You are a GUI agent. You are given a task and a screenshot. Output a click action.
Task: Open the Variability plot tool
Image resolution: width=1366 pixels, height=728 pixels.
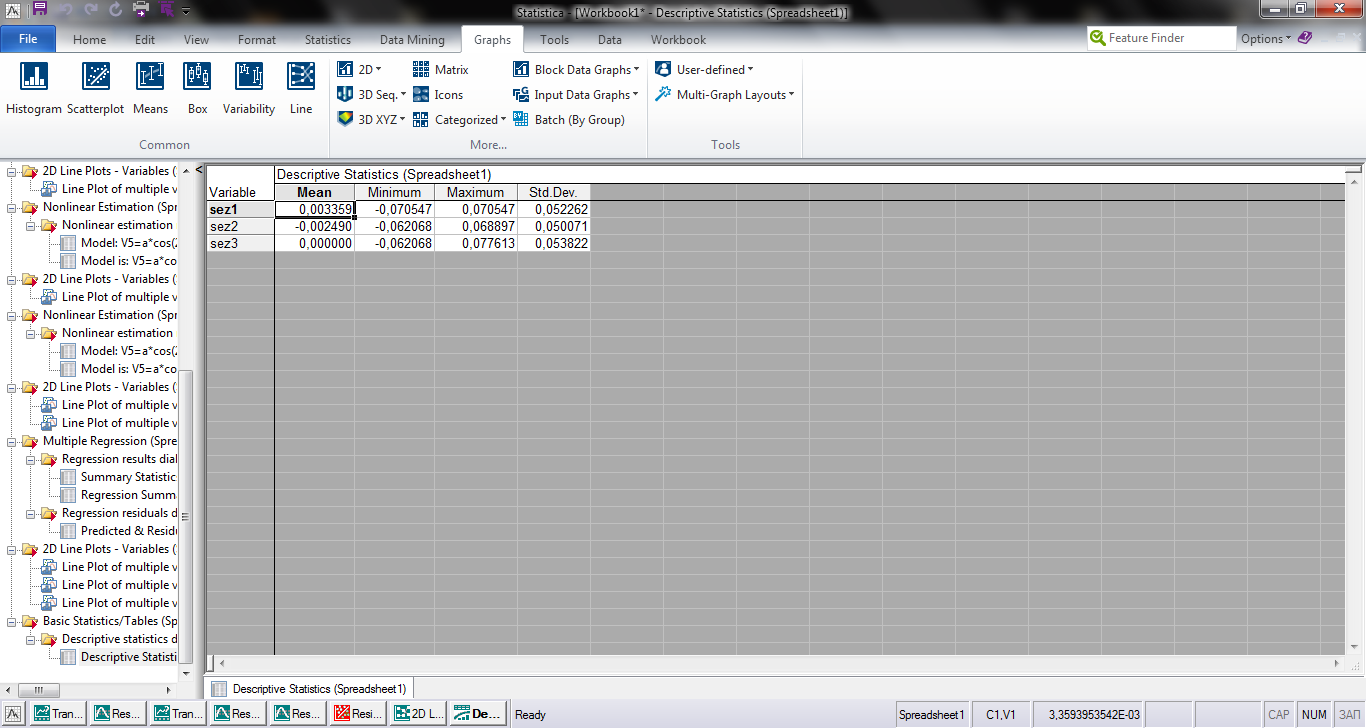click(x=248, y=88)
